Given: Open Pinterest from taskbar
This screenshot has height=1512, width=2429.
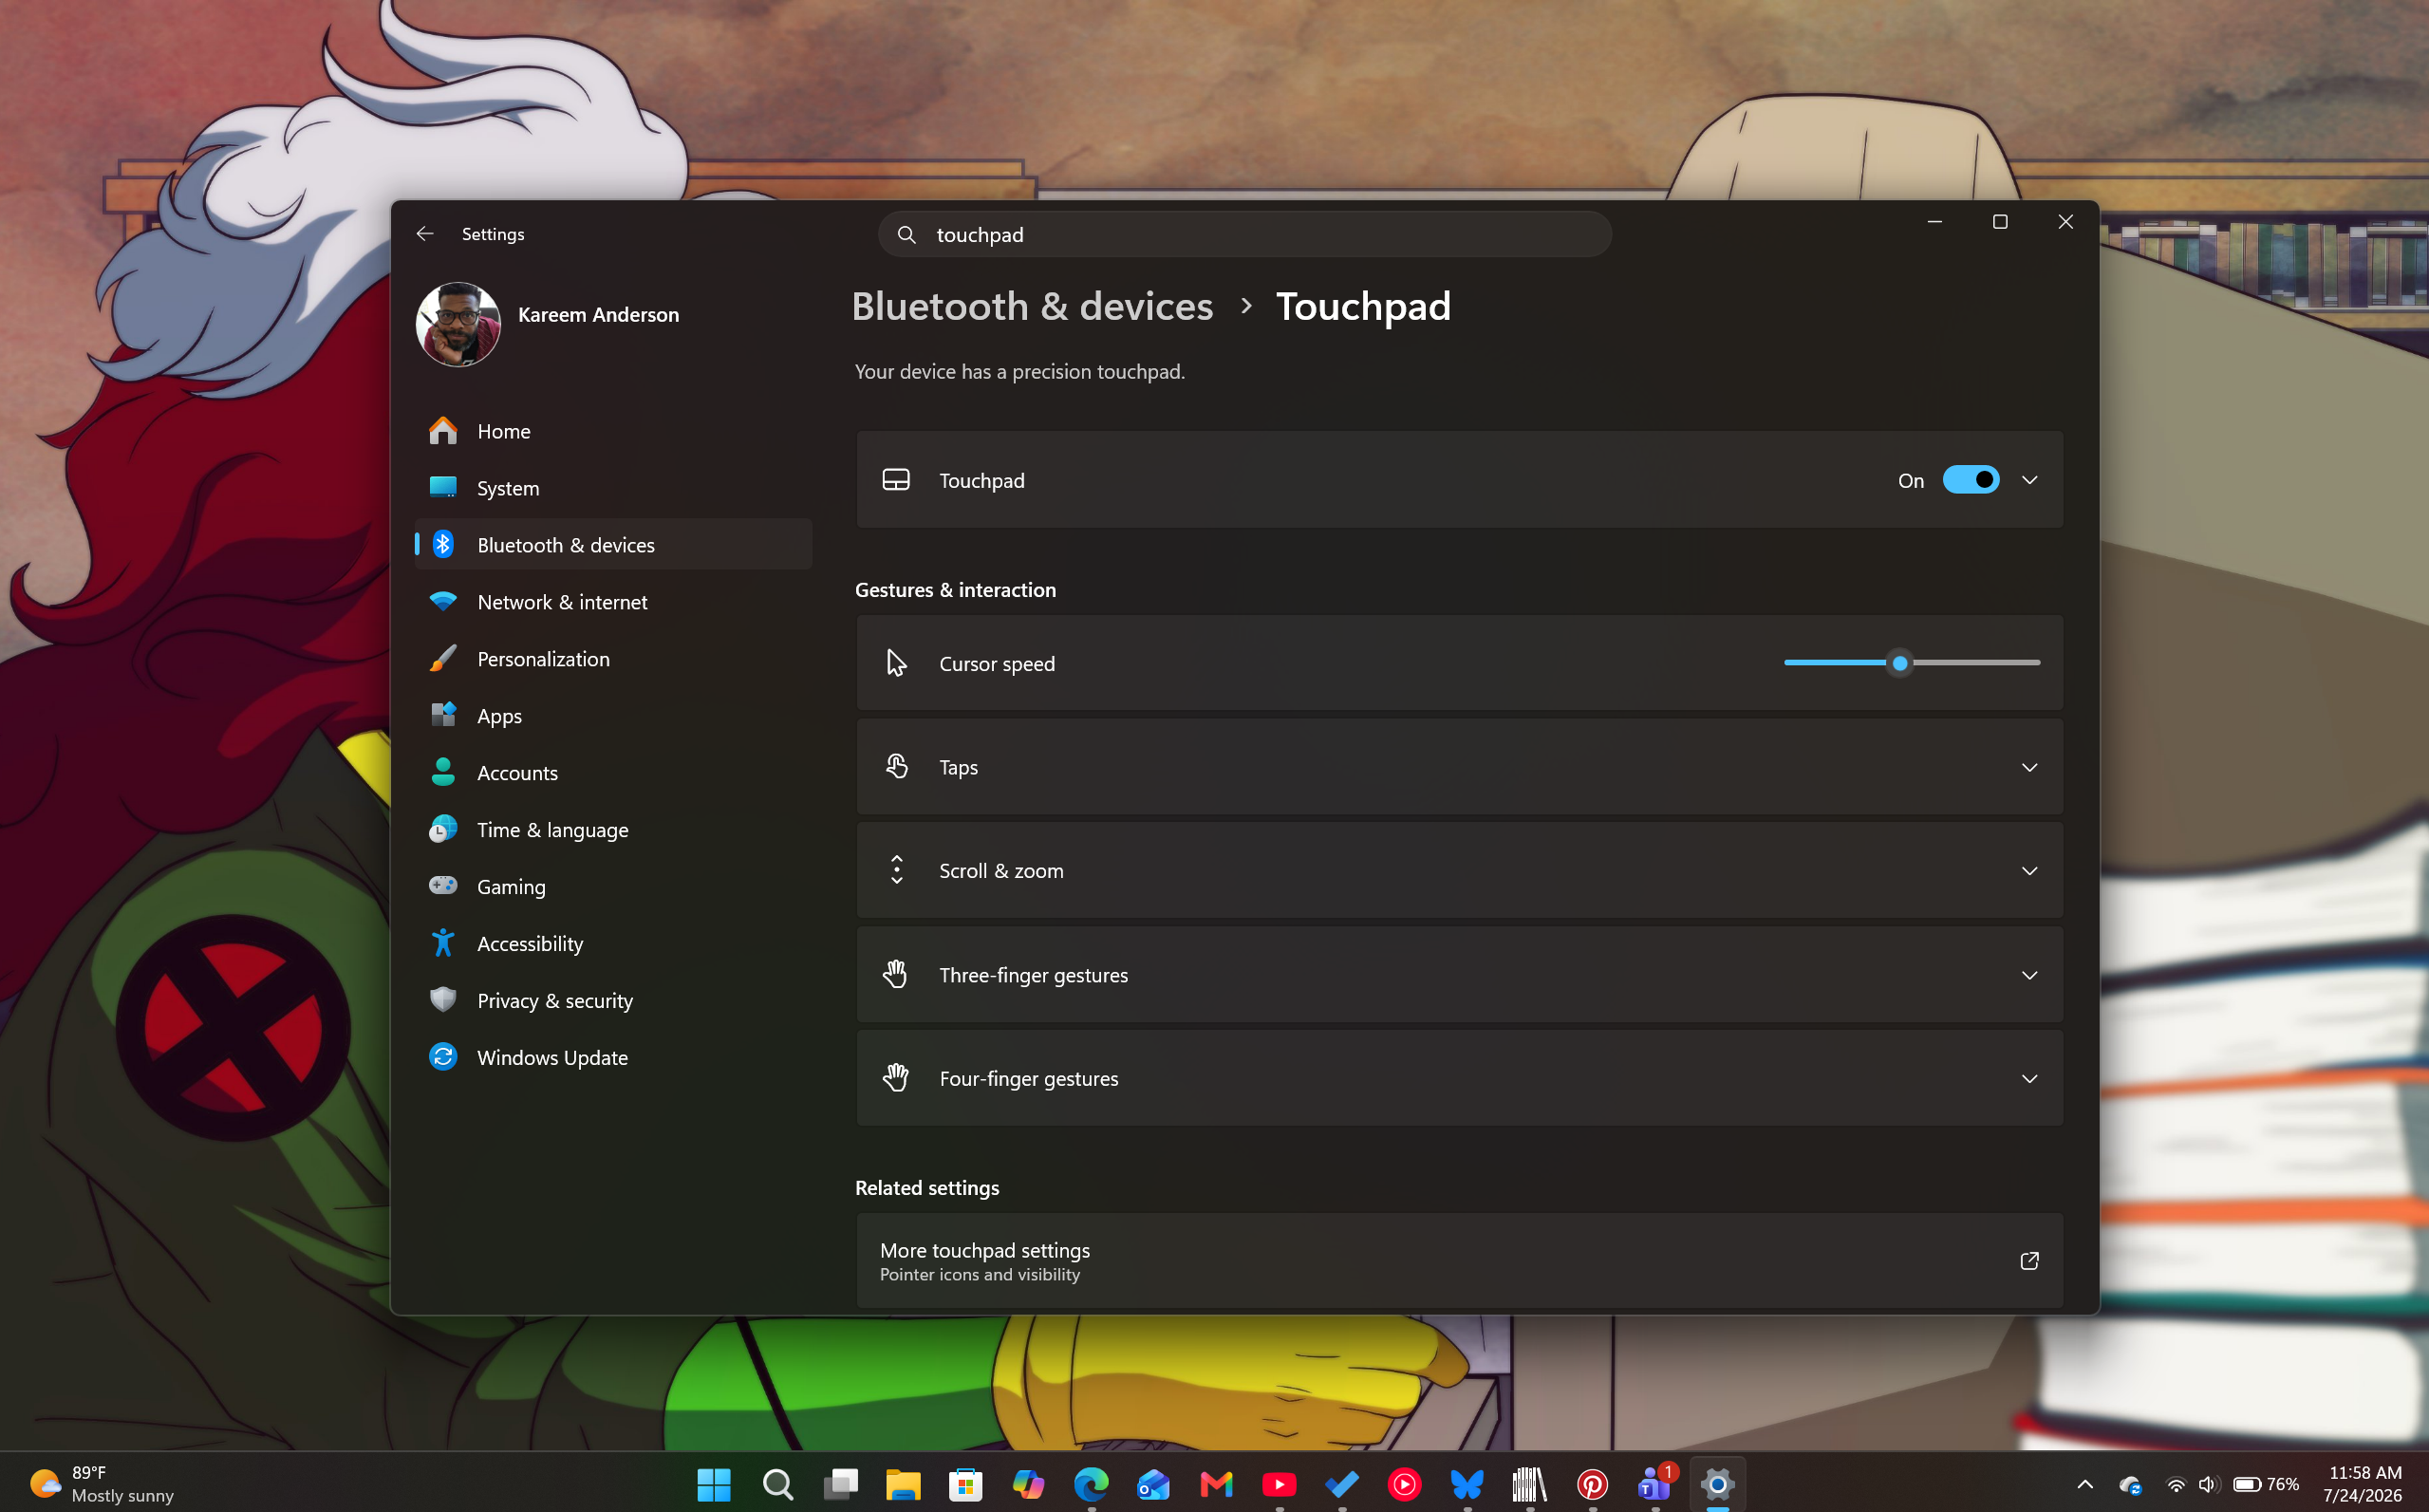Looking at the screenshot, I should pos(1592,1485).
